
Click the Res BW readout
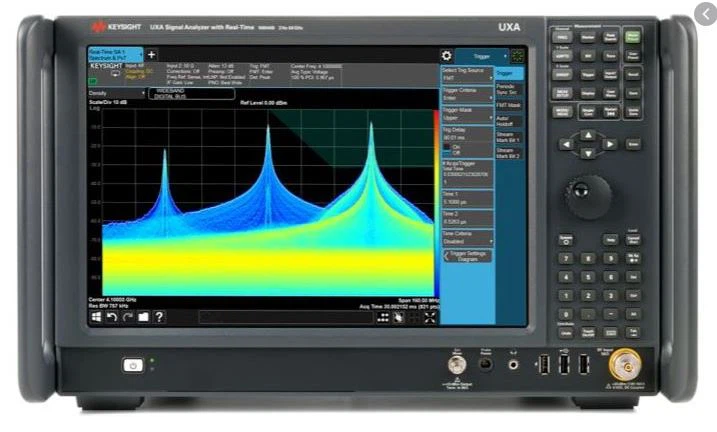(108, 306)
